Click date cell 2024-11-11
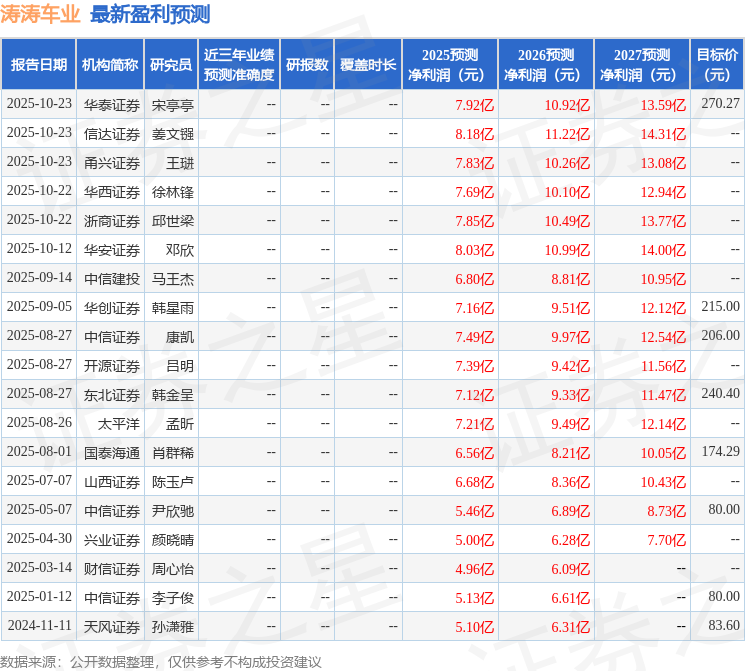The image size is (745, 671). click(39, 625)
